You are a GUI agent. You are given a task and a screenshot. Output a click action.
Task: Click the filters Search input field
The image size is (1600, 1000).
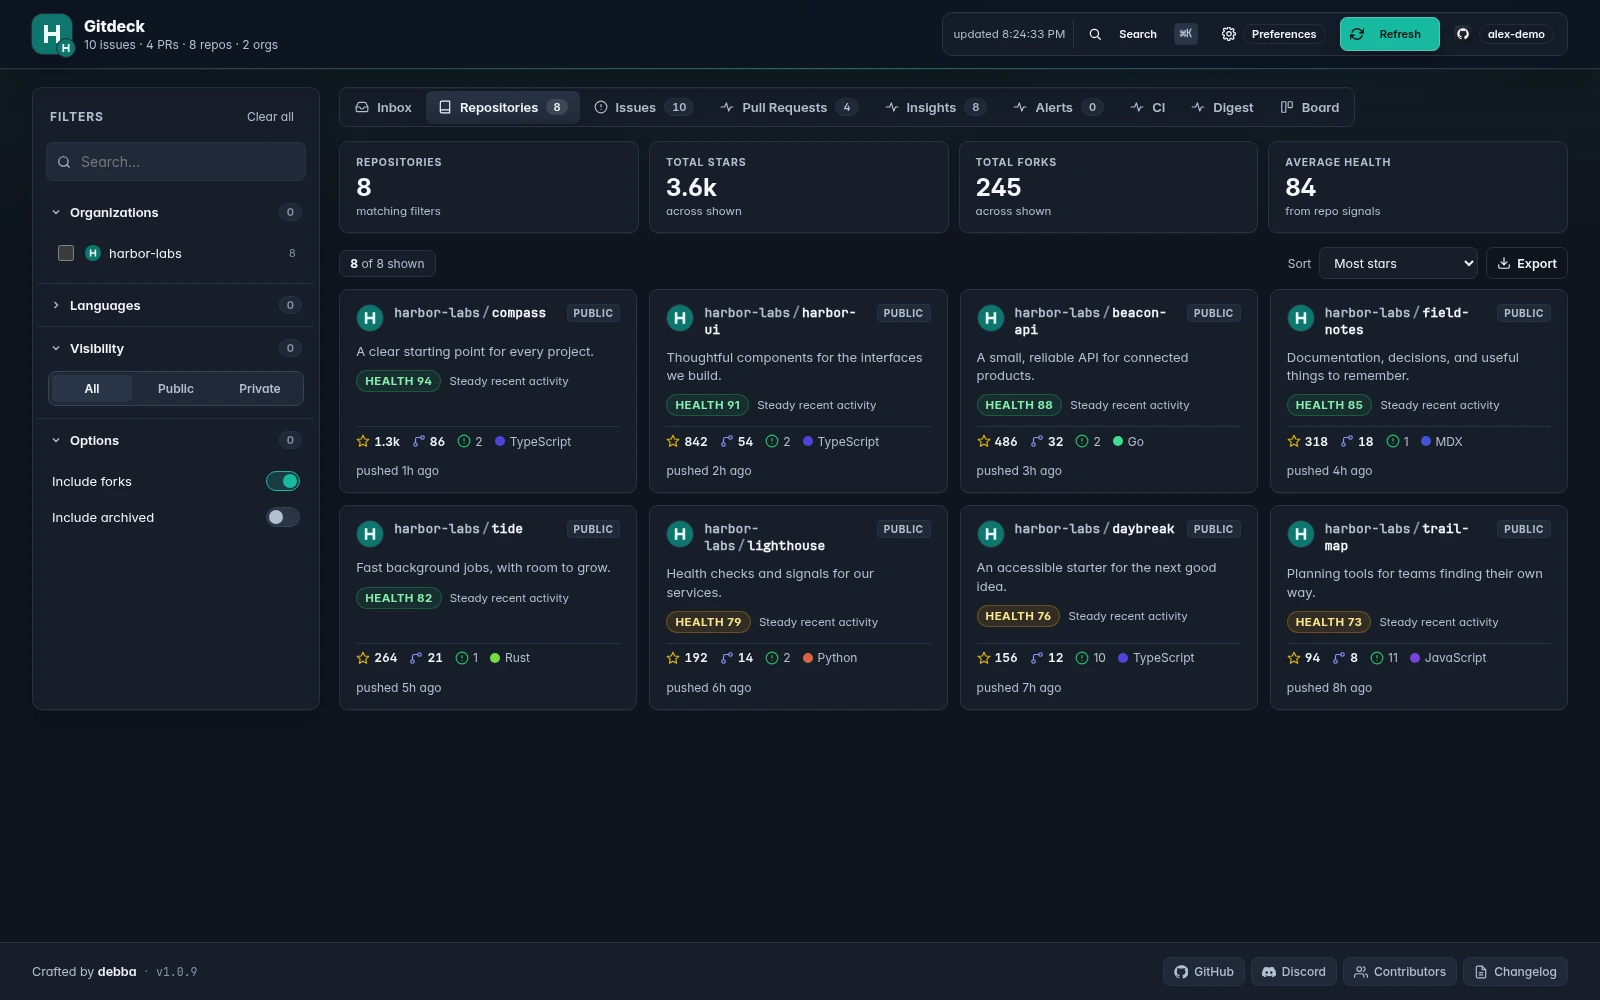click(176, 162)
